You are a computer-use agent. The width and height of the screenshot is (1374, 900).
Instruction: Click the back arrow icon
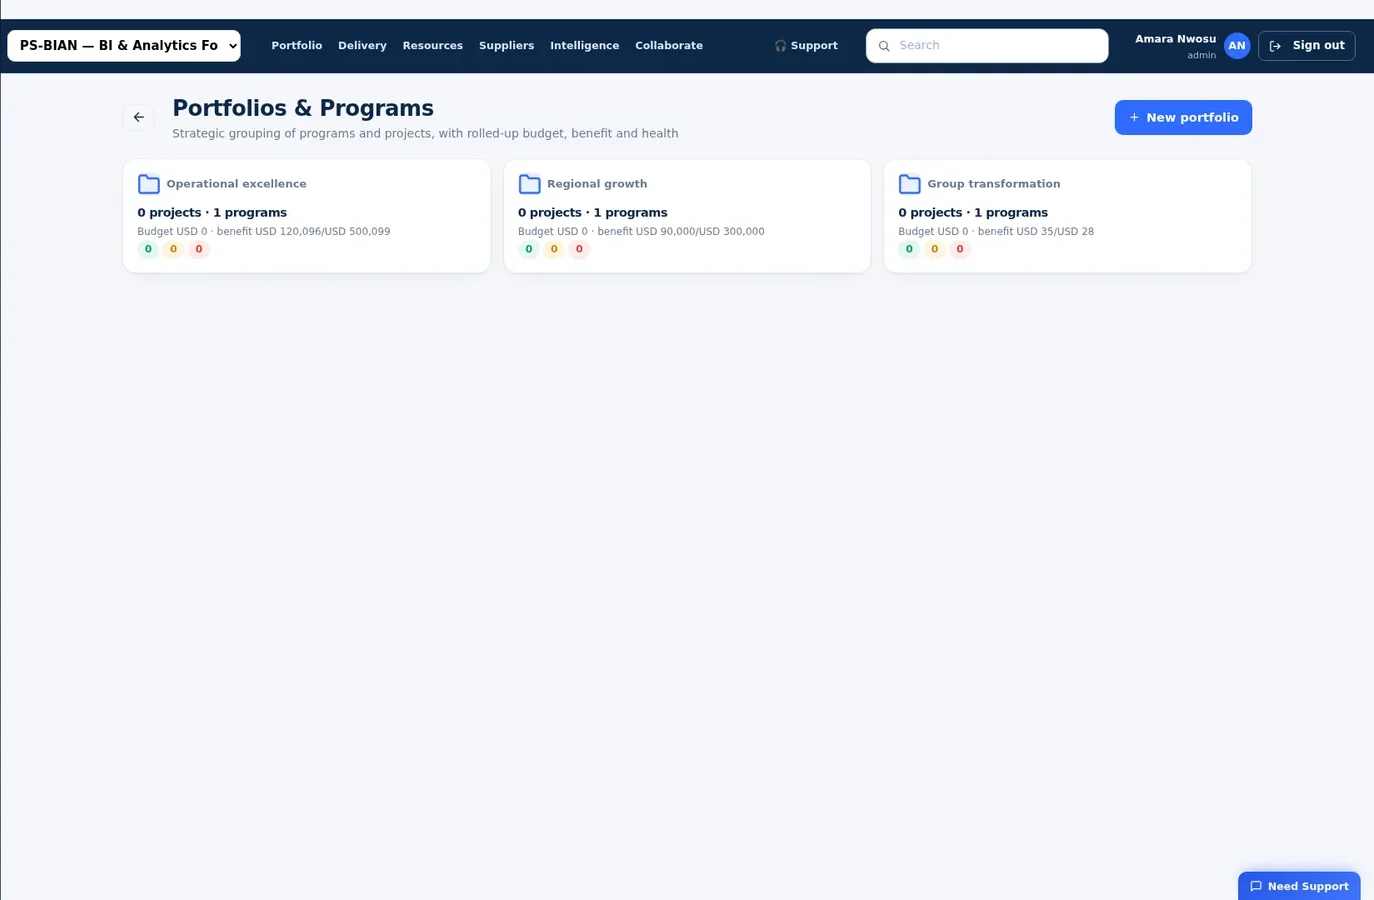click(x=139, y=117)
